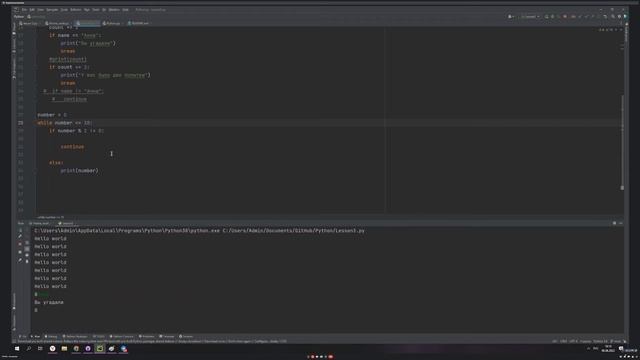The image size is (640, 360).
Task: Click the red Stop icon in top toolbar
Action: (565, 17)
